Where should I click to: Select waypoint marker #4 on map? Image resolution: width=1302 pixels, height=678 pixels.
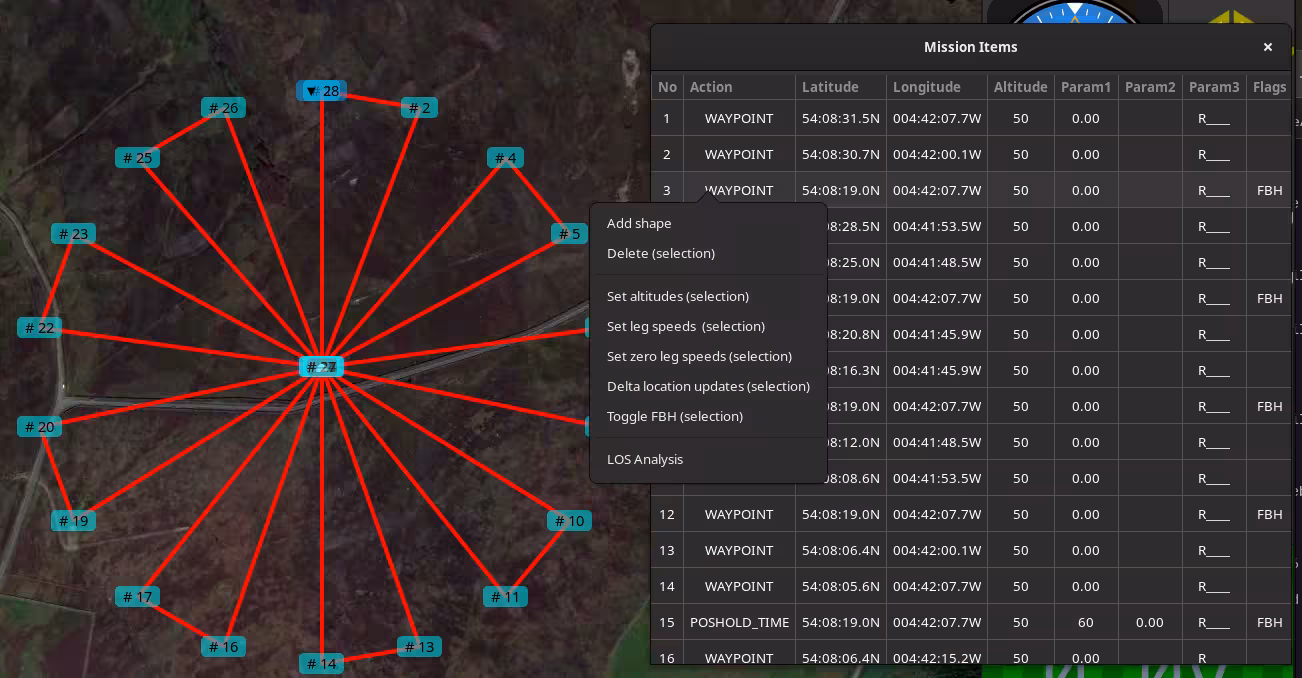[505, 158]
